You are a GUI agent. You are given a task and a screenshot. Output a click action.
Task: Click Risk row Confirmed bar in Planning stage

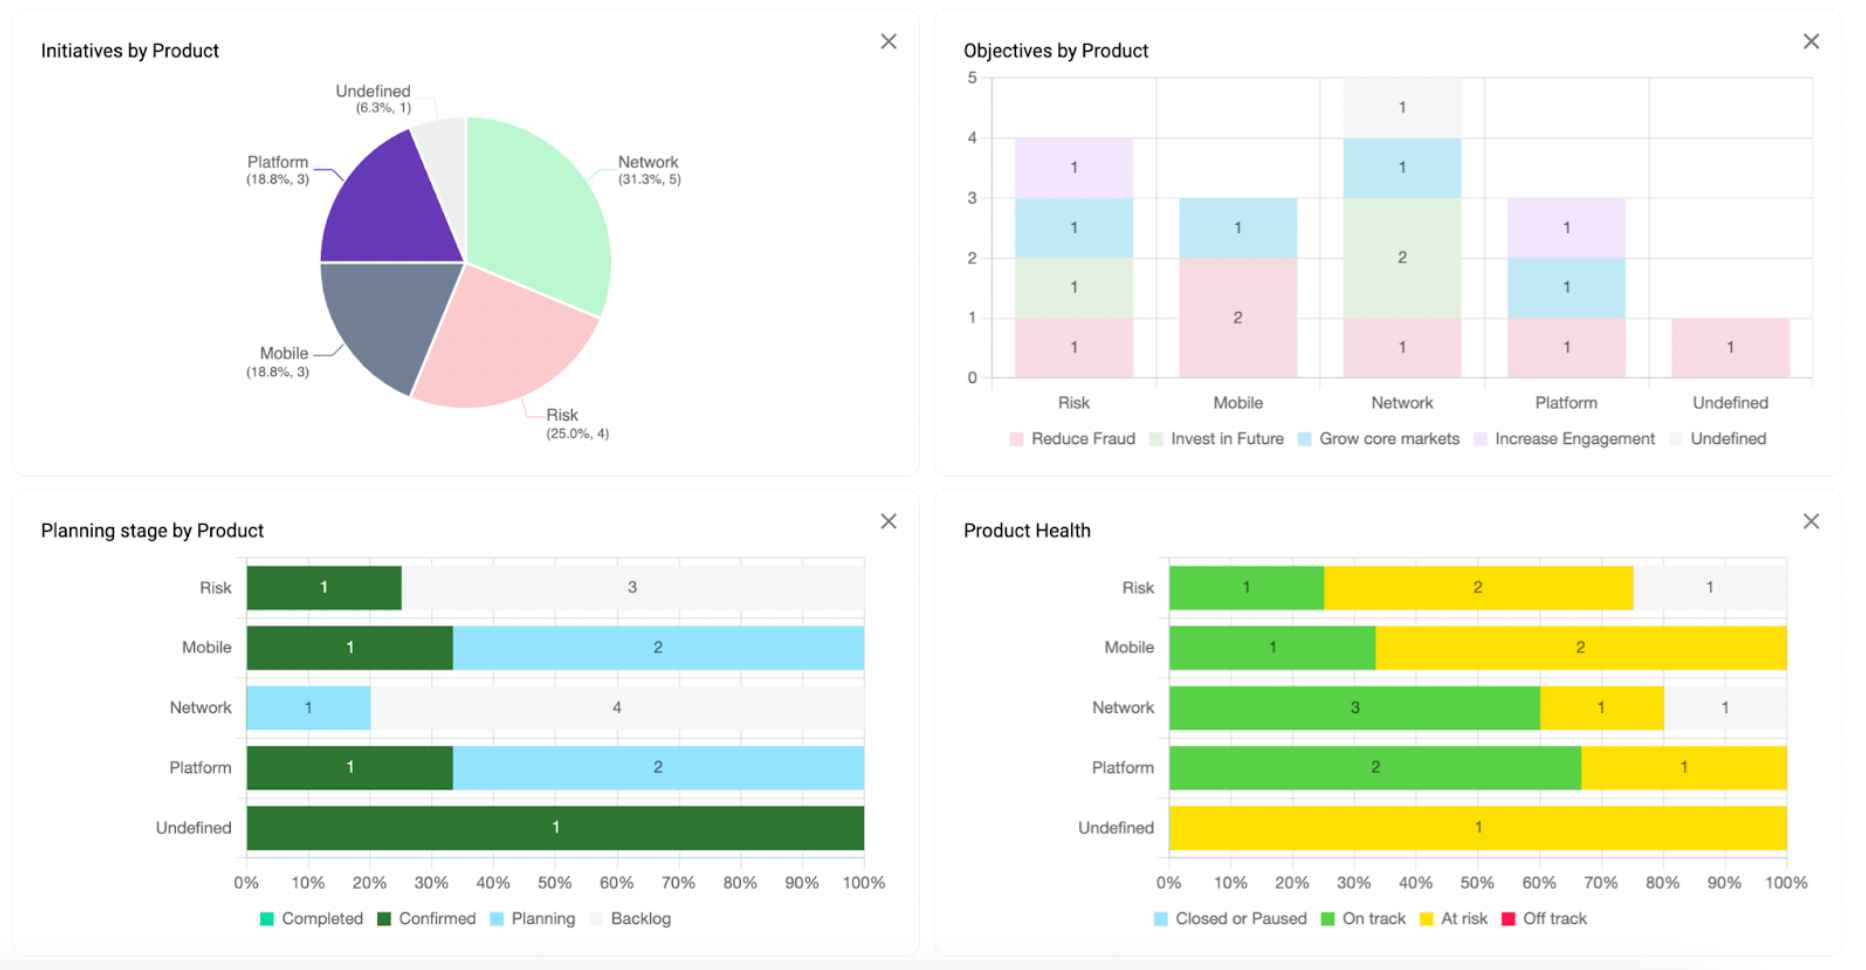click(324, 588)
